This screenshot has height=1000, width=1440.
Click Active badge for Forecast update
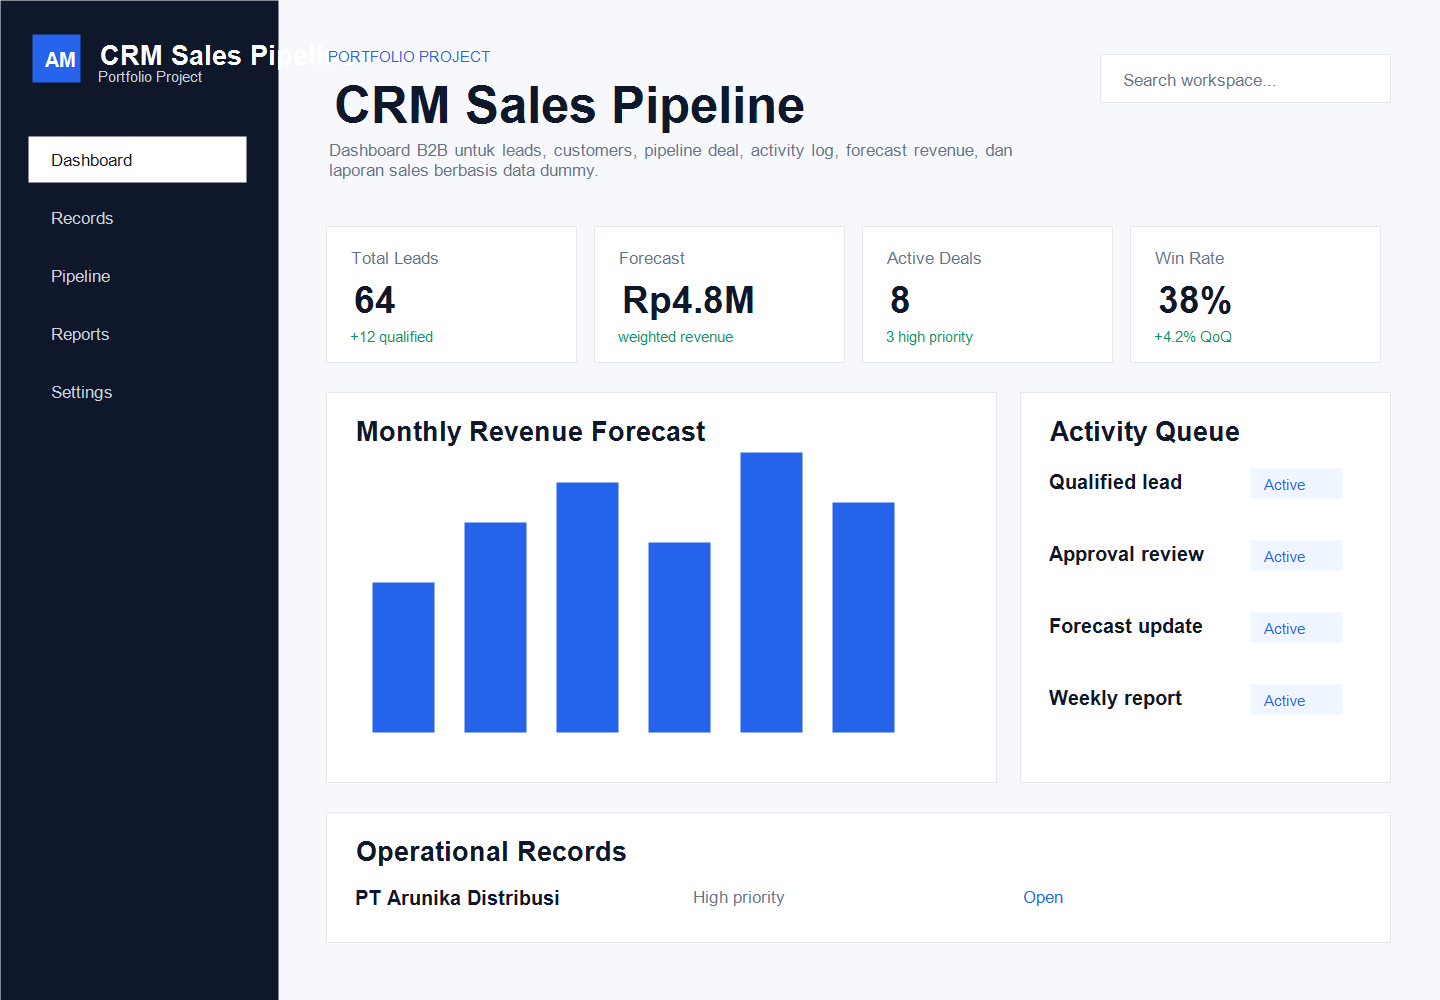click(x=1296, y=628)
